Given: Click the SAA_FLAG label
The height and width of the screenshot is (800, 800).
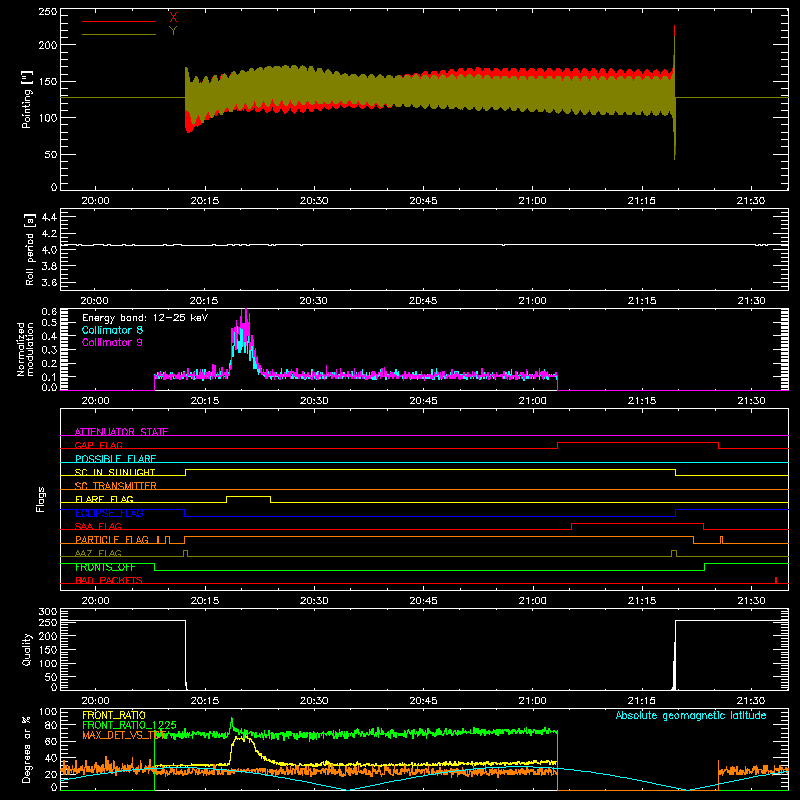Looking at the screenshot, I should (98, 526).
